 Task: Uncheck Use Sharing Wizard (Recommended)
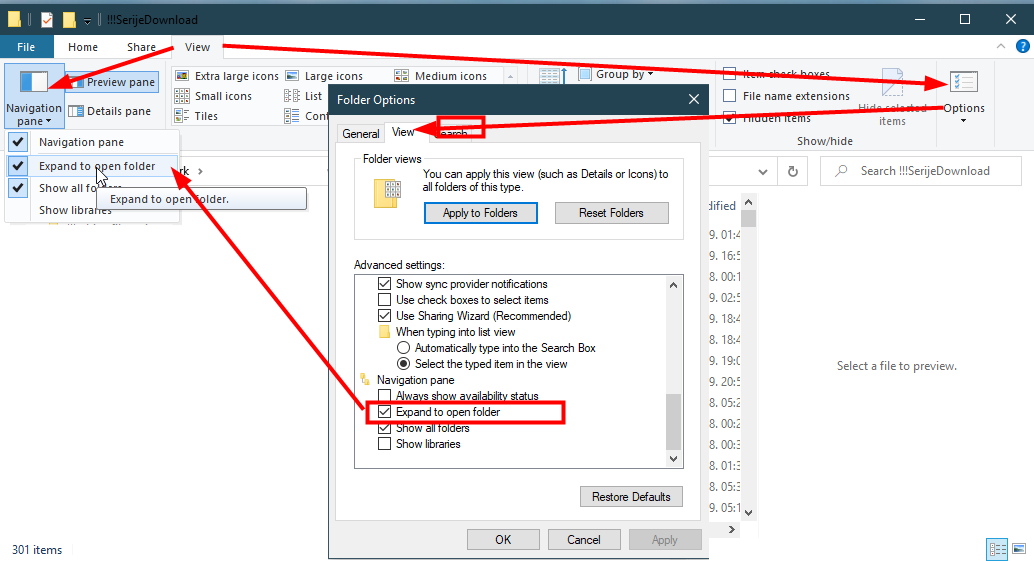click(x=384, y=316)
